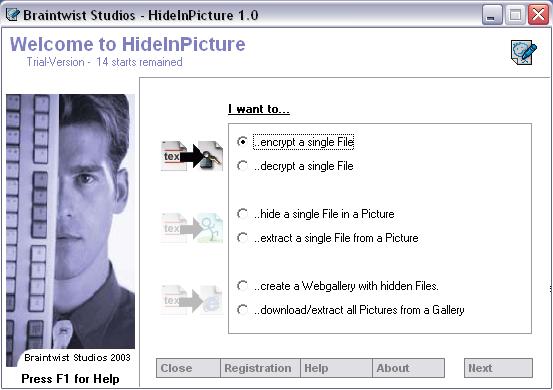Minimize the HideInPicture window

pyautogui.click(x=492, y=15)
